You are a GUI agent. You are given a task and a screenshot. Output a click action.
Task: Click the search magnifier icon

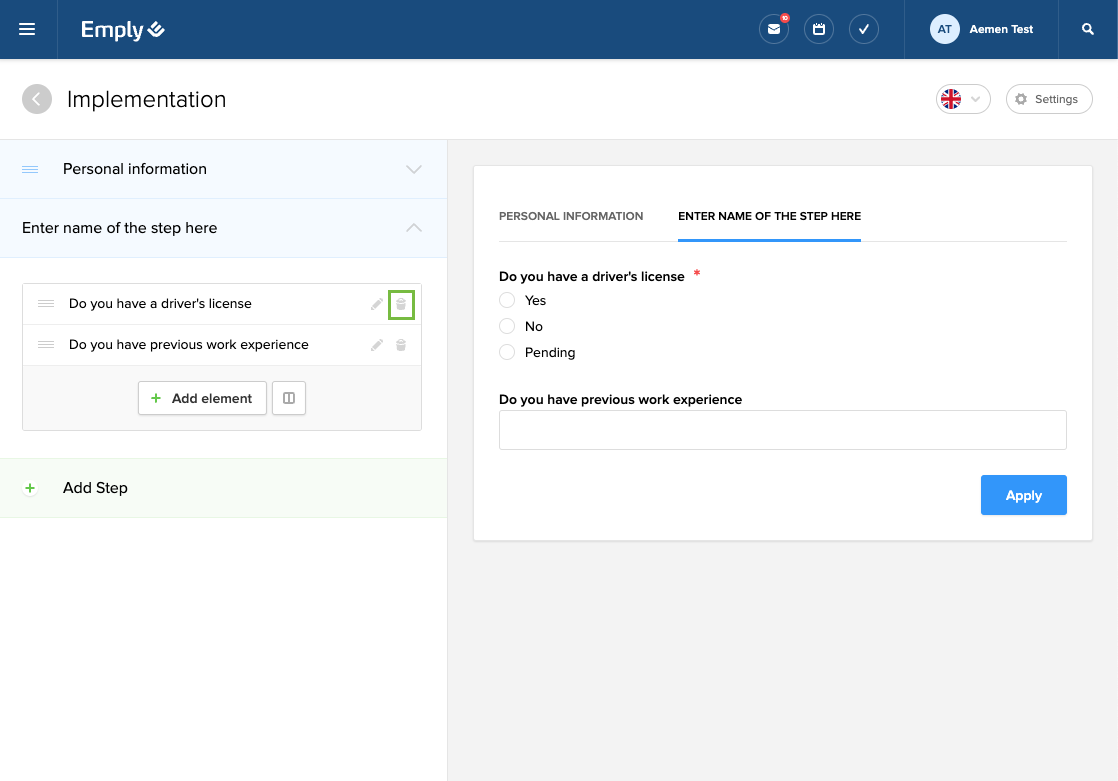(x=1088, y=29)
